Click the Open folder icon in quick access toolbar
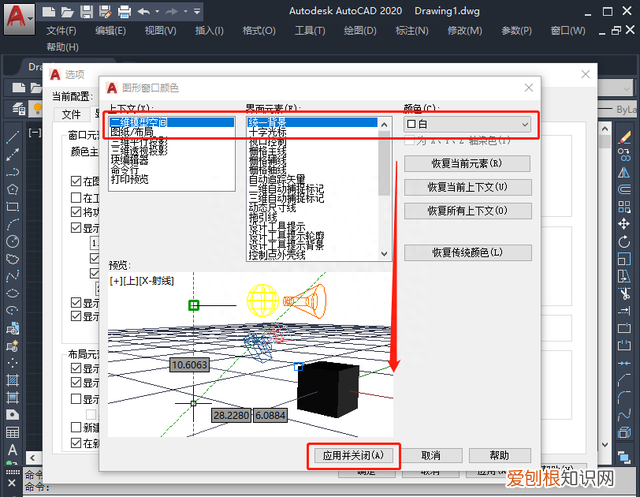The width and height of the screenshot is (640, 497). 67,11
